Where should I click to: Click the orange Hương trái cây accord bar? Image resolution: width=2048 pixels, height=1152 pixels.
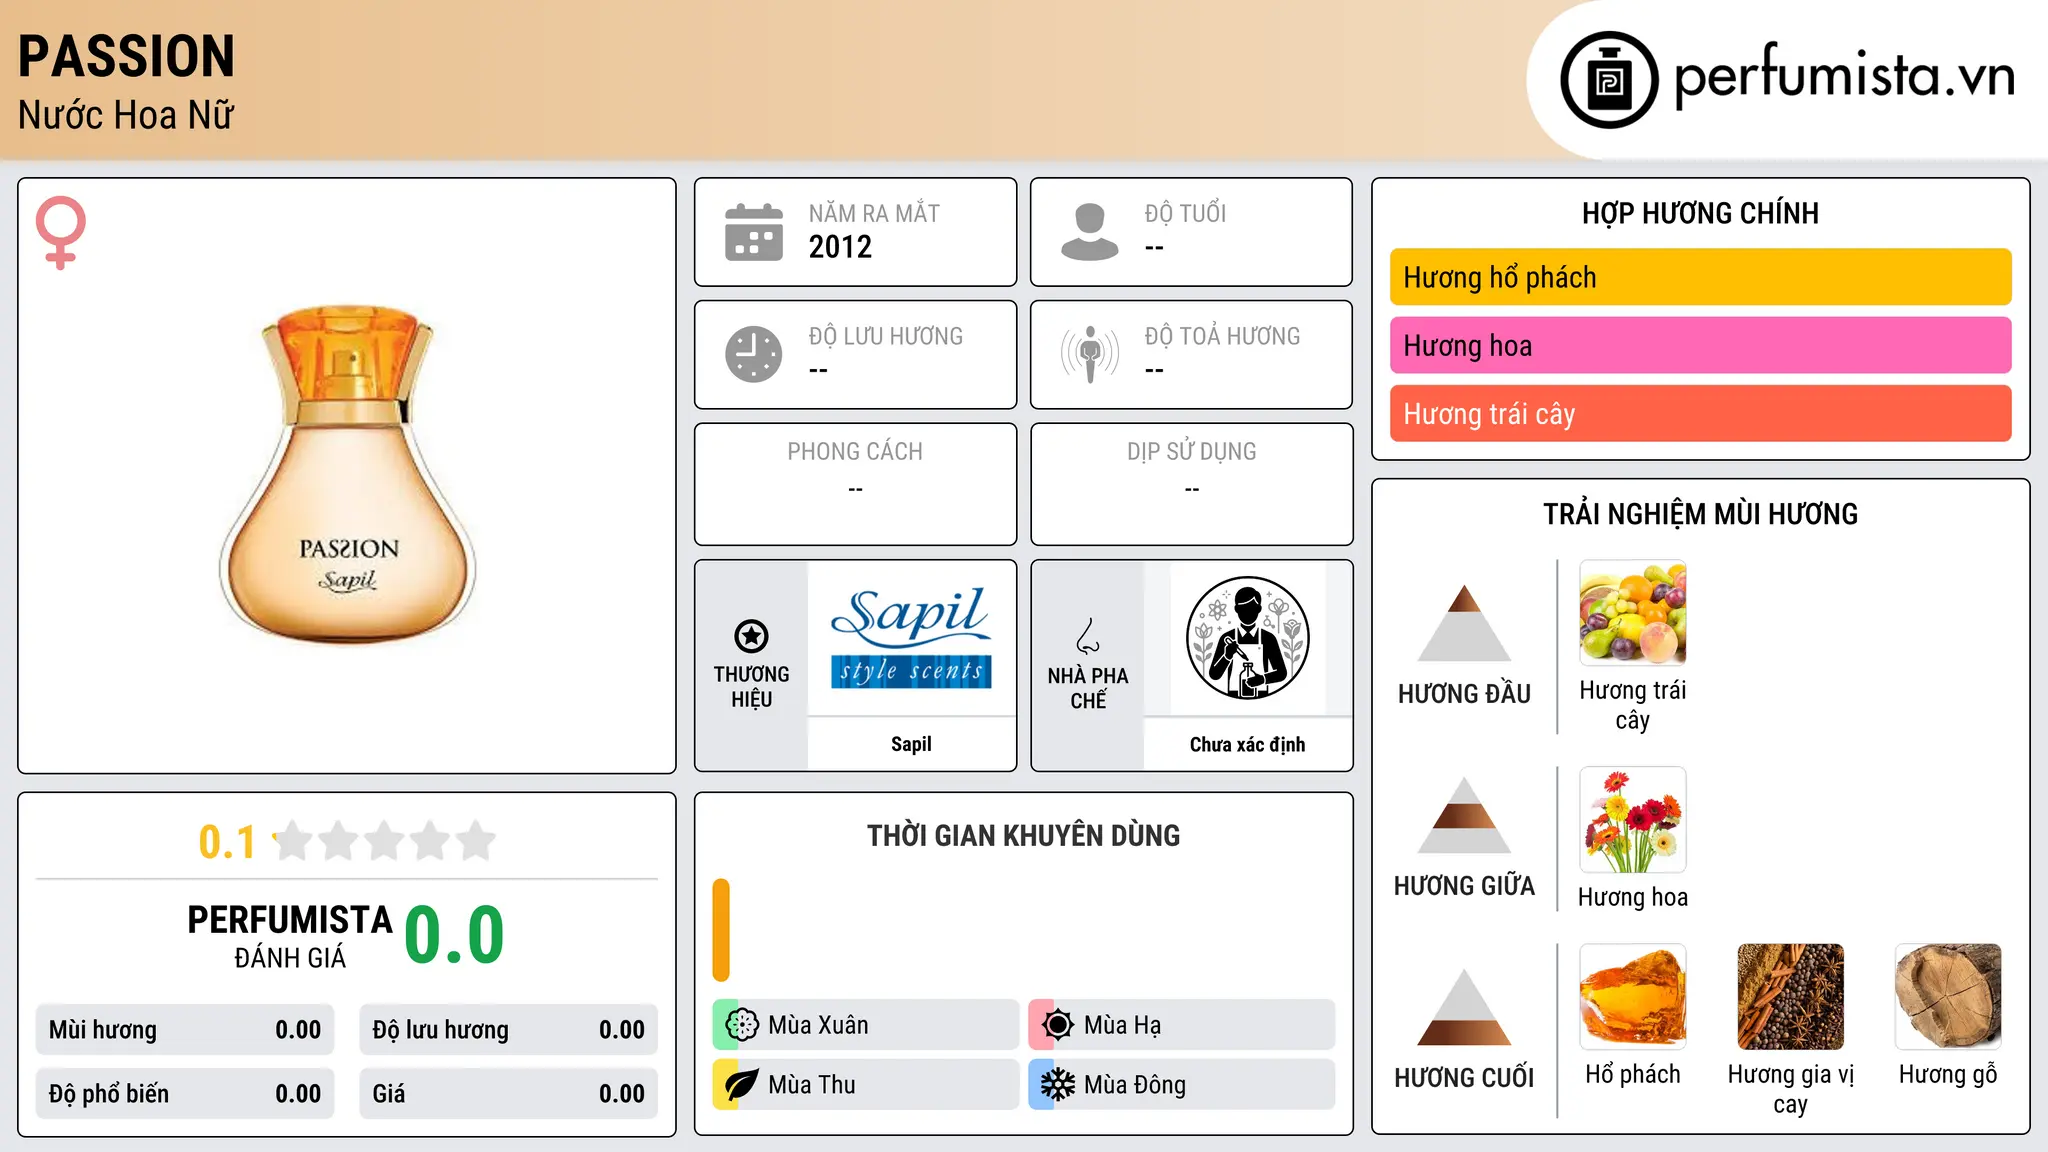pos(1700,413)
